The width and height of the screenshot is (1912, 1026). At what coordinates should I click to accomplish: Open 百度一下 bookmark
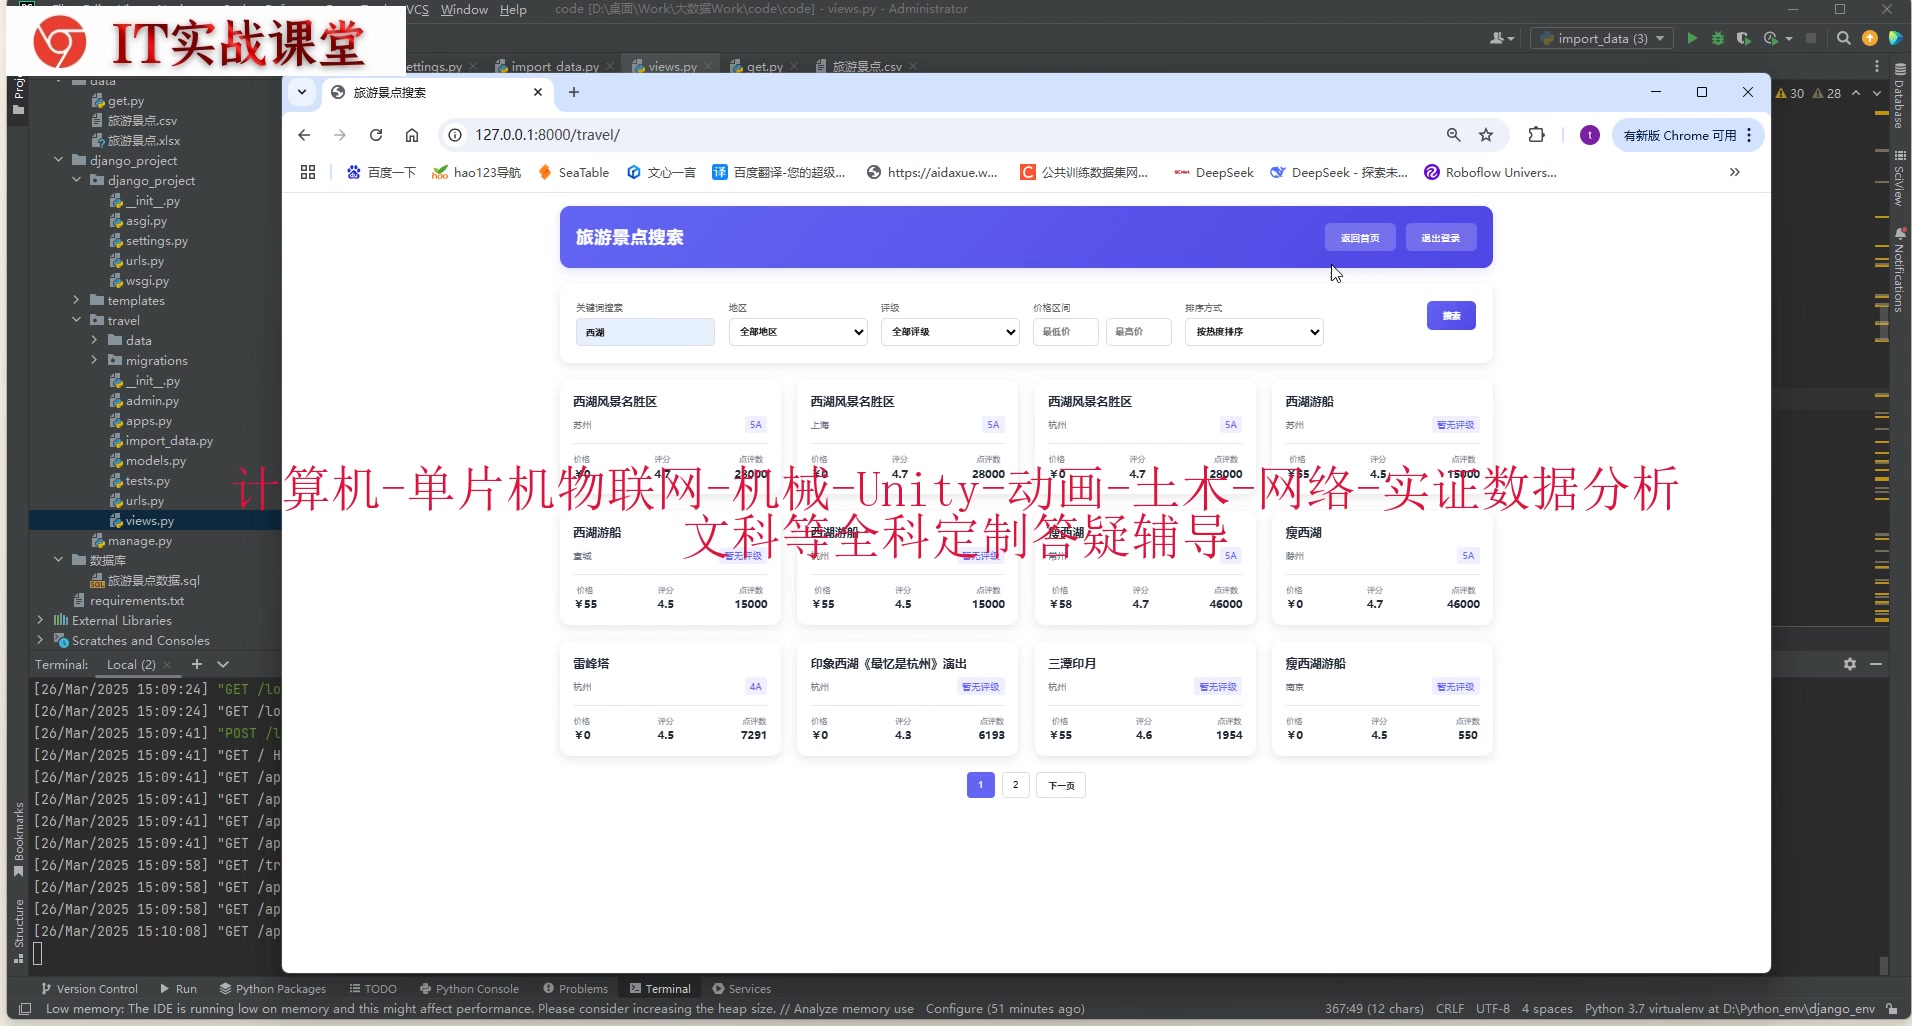click(x=381, y=172)
